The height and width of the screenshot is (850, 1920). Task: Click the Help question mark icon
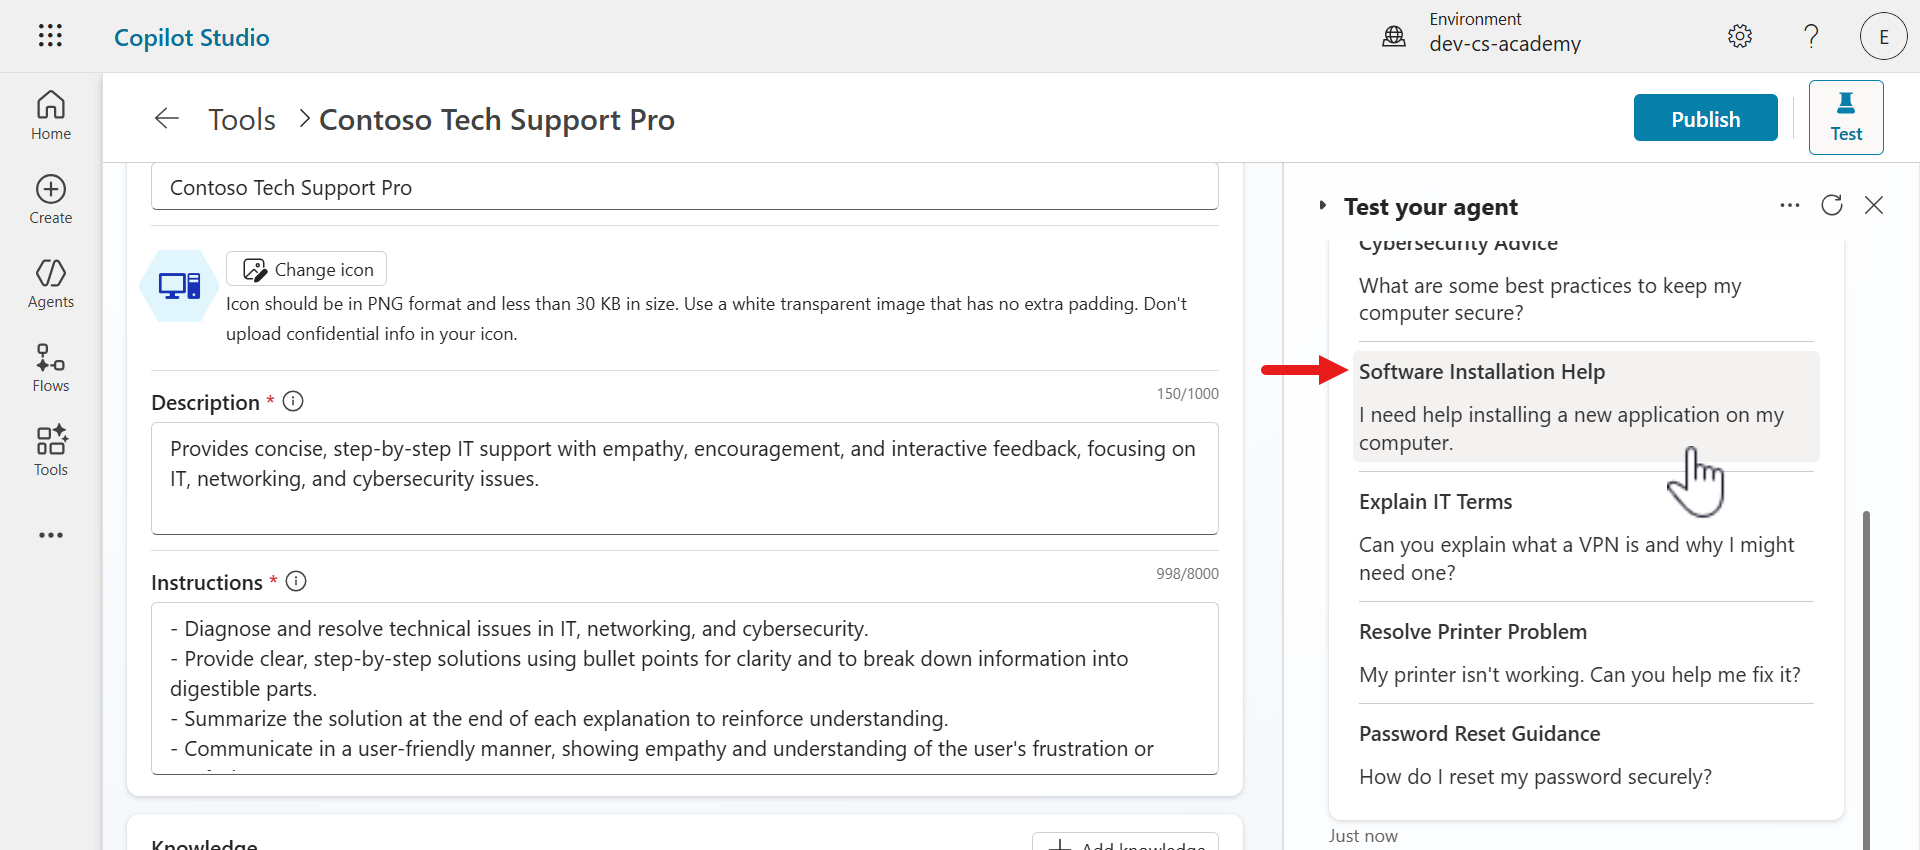click(x=1811, y=36)
